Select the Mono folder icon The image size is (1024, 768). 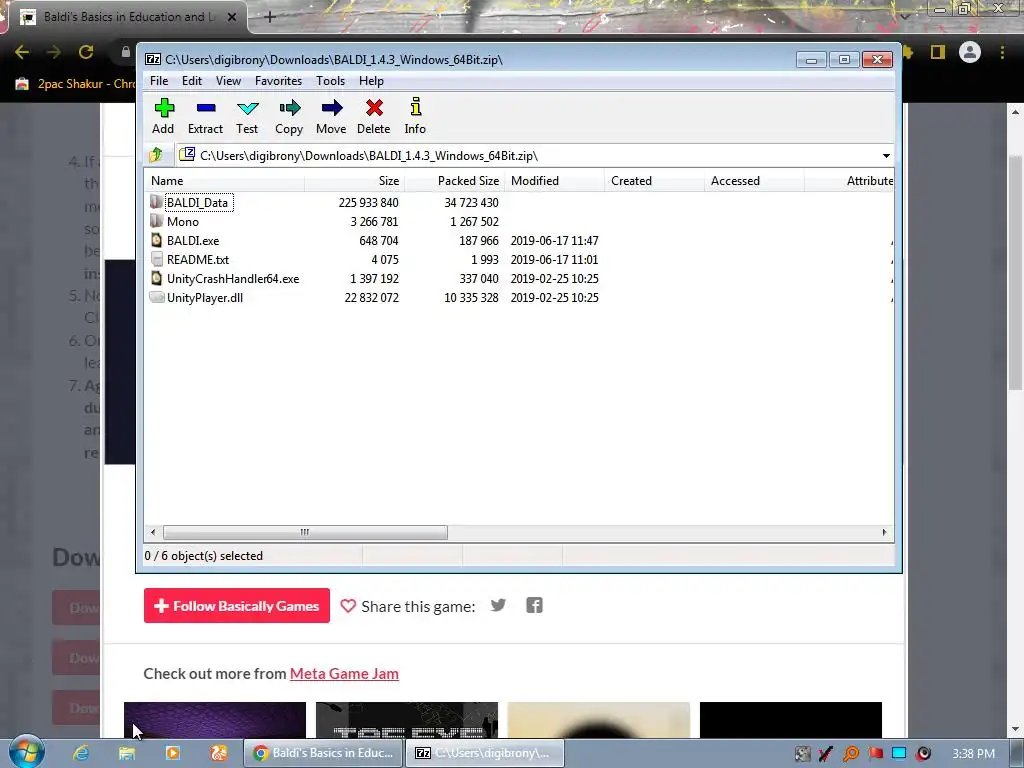click(x=156, y=221)
